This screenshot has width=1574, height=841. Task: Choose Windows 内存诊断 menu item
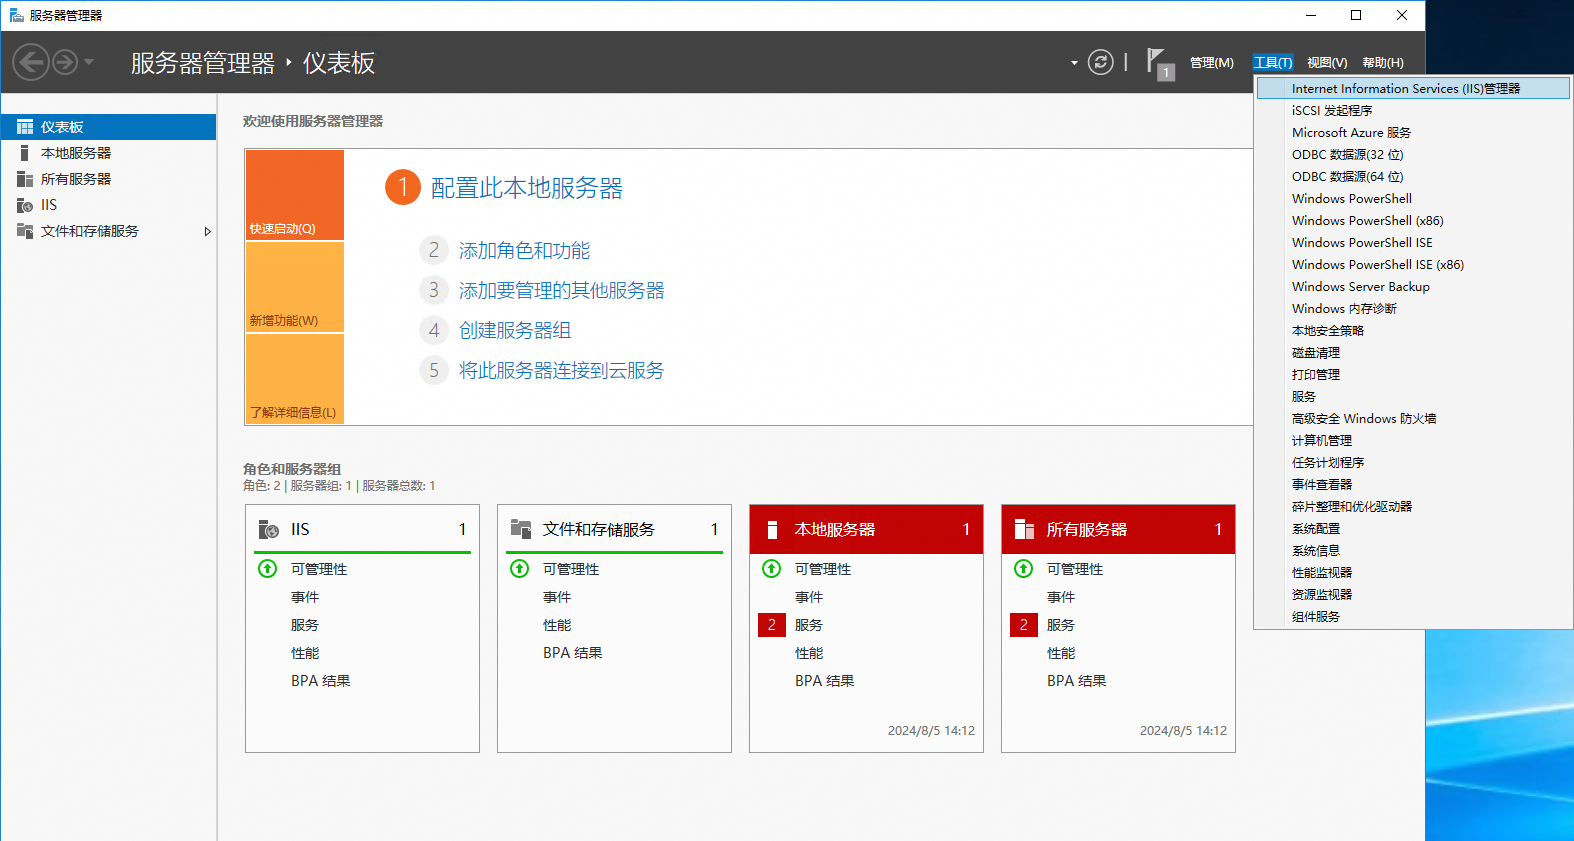coord(1413,309)
